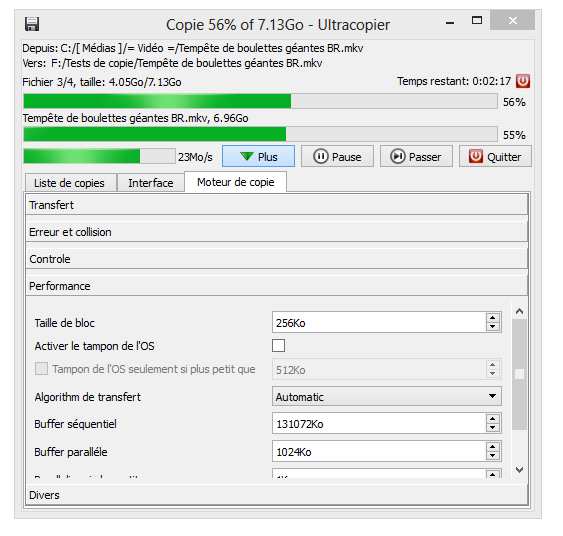Open the Interface tab
The height and width of the screenshot is (536, 563).
151,183
